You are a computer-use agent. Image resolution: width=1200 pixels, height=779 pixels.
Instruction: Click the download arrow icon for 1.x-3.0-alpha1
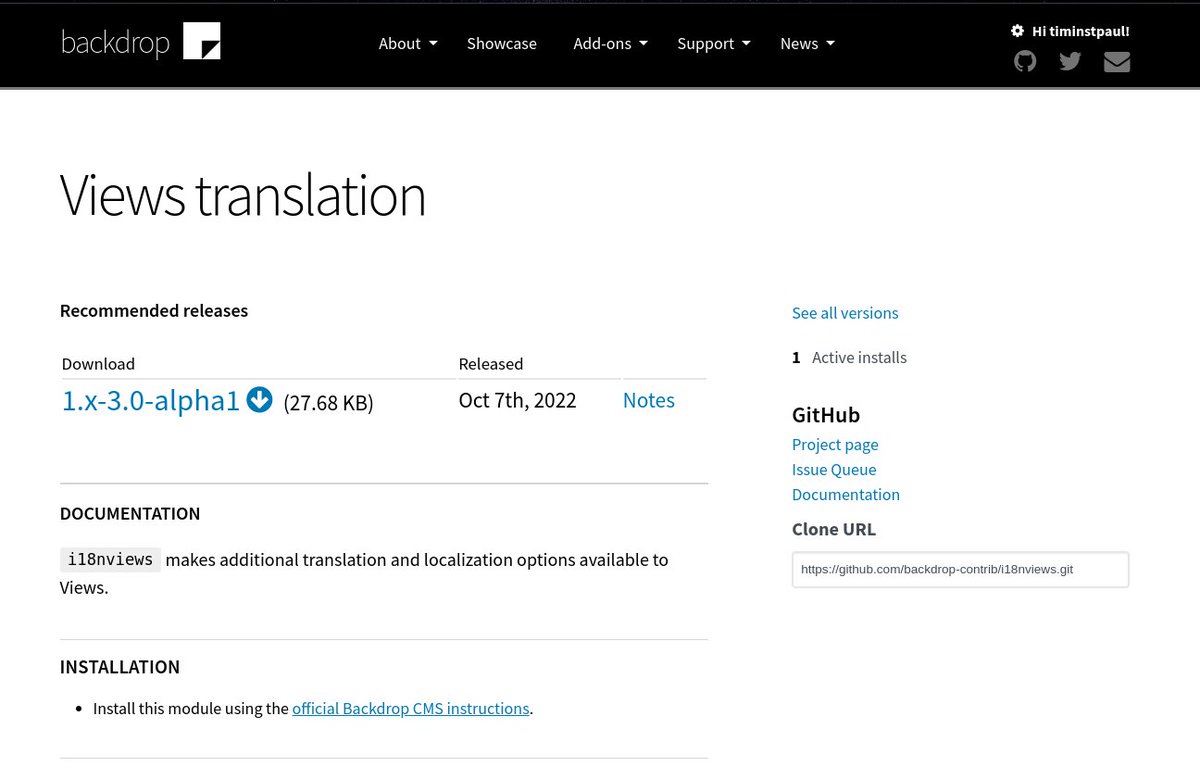[259, 400]
